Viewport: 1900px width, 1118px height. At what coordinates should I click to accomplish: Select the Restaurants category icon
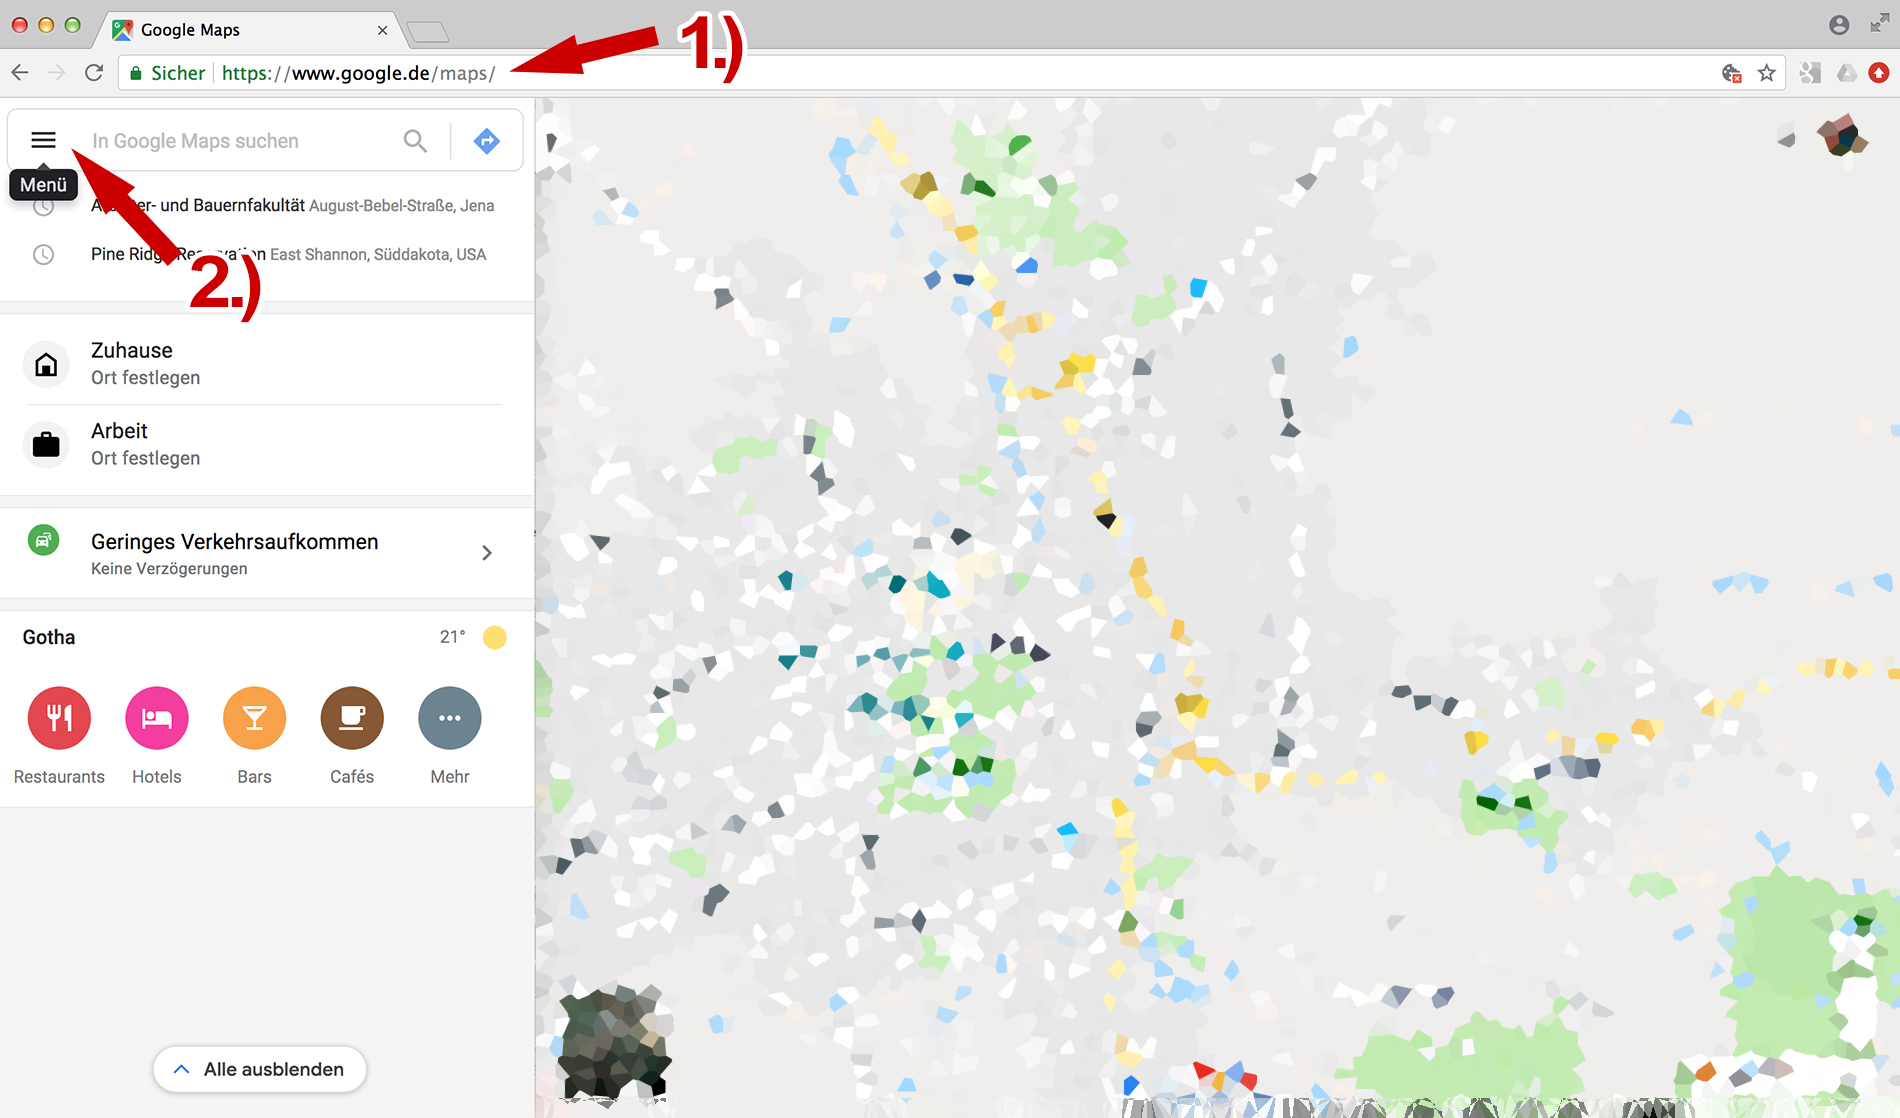59,718
